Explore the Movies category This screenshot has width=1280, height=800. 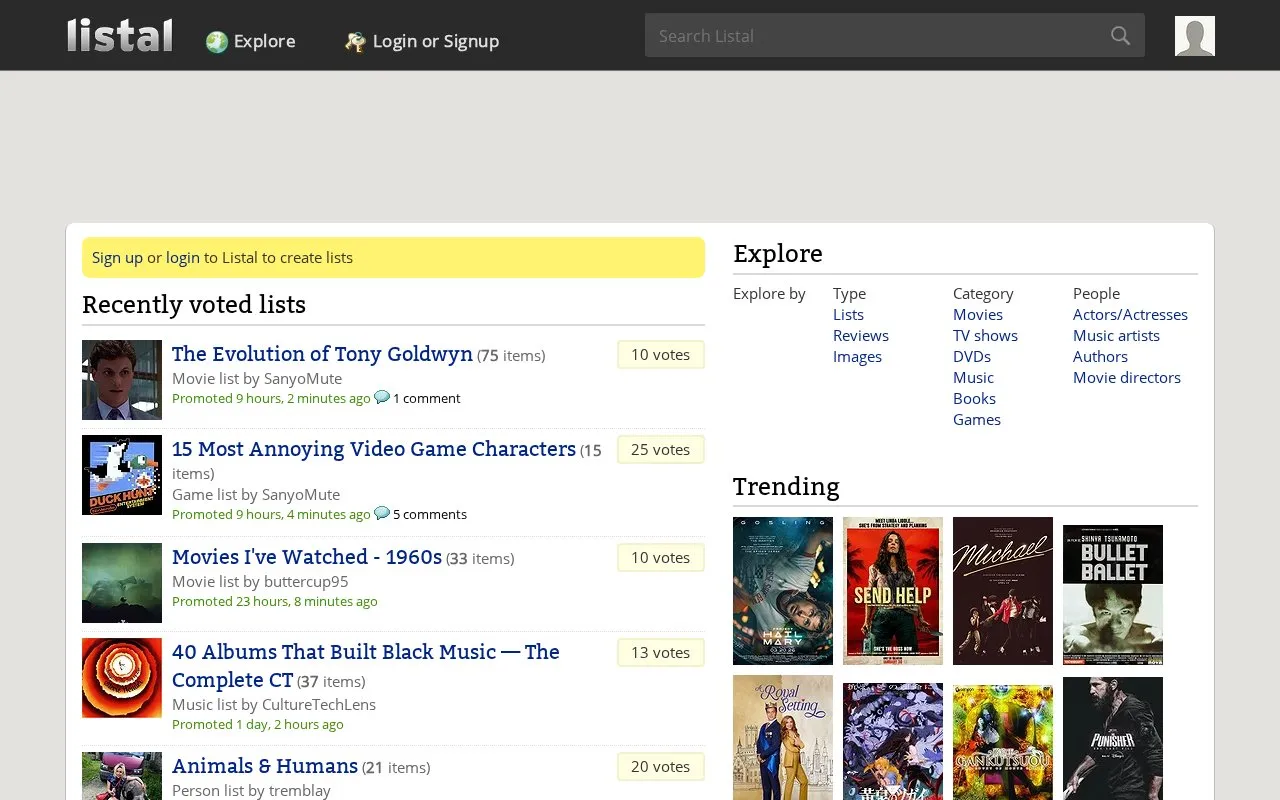pos(978,314)
